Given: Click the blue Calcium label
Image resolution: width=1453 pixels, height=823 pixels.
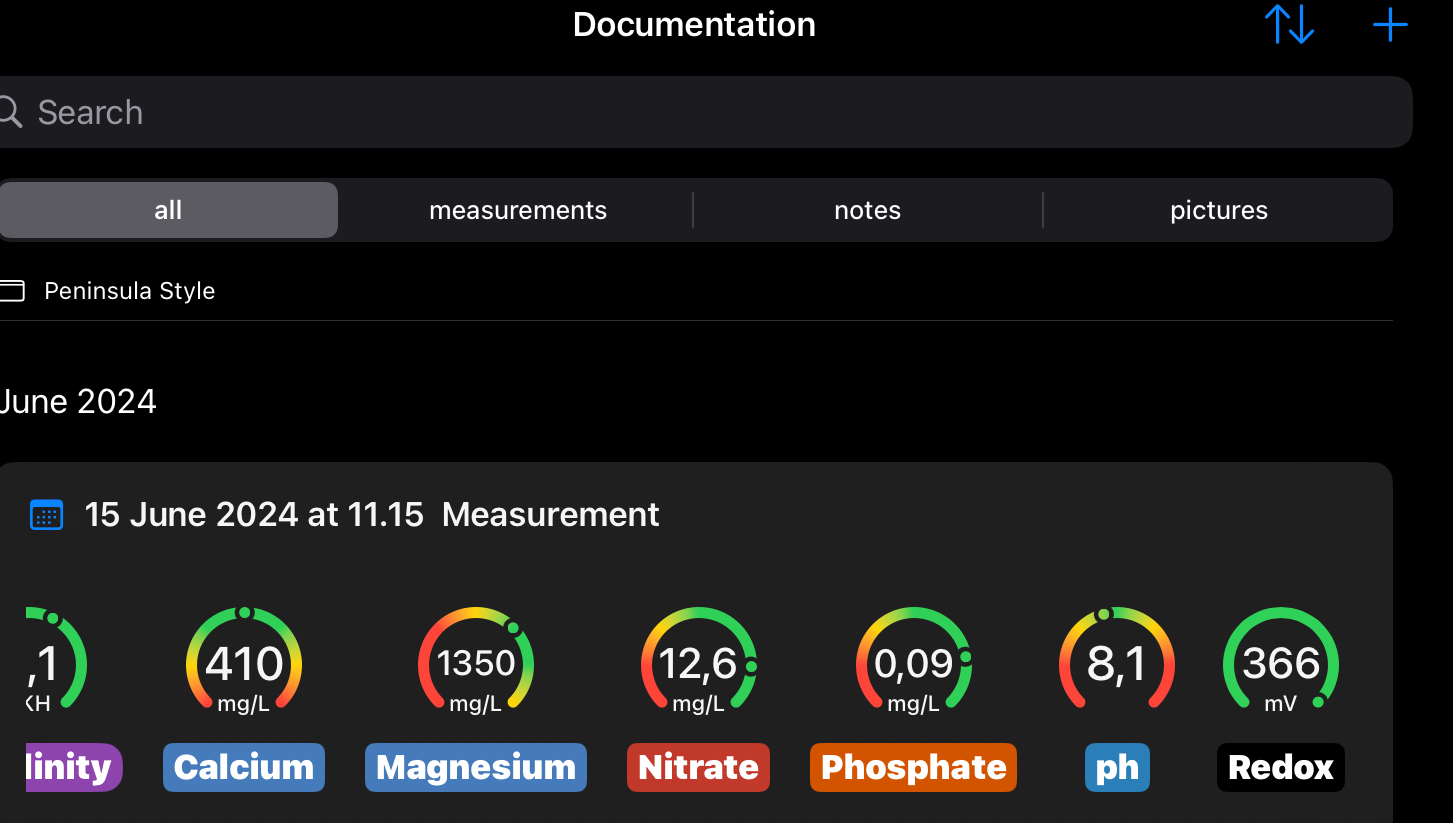Looking at the screenshot, I should [x=244, y=767].
